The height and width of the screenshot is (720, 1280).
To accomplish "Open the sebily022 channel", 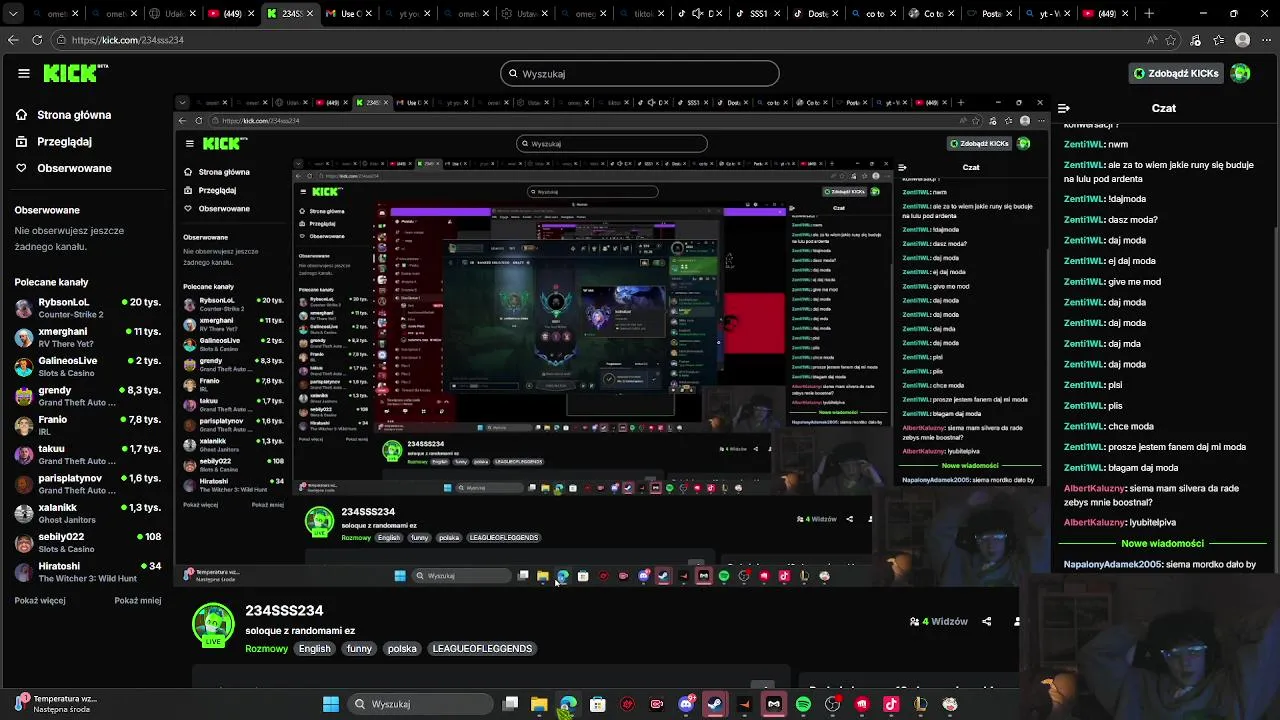I will click(x=88, y=543).
